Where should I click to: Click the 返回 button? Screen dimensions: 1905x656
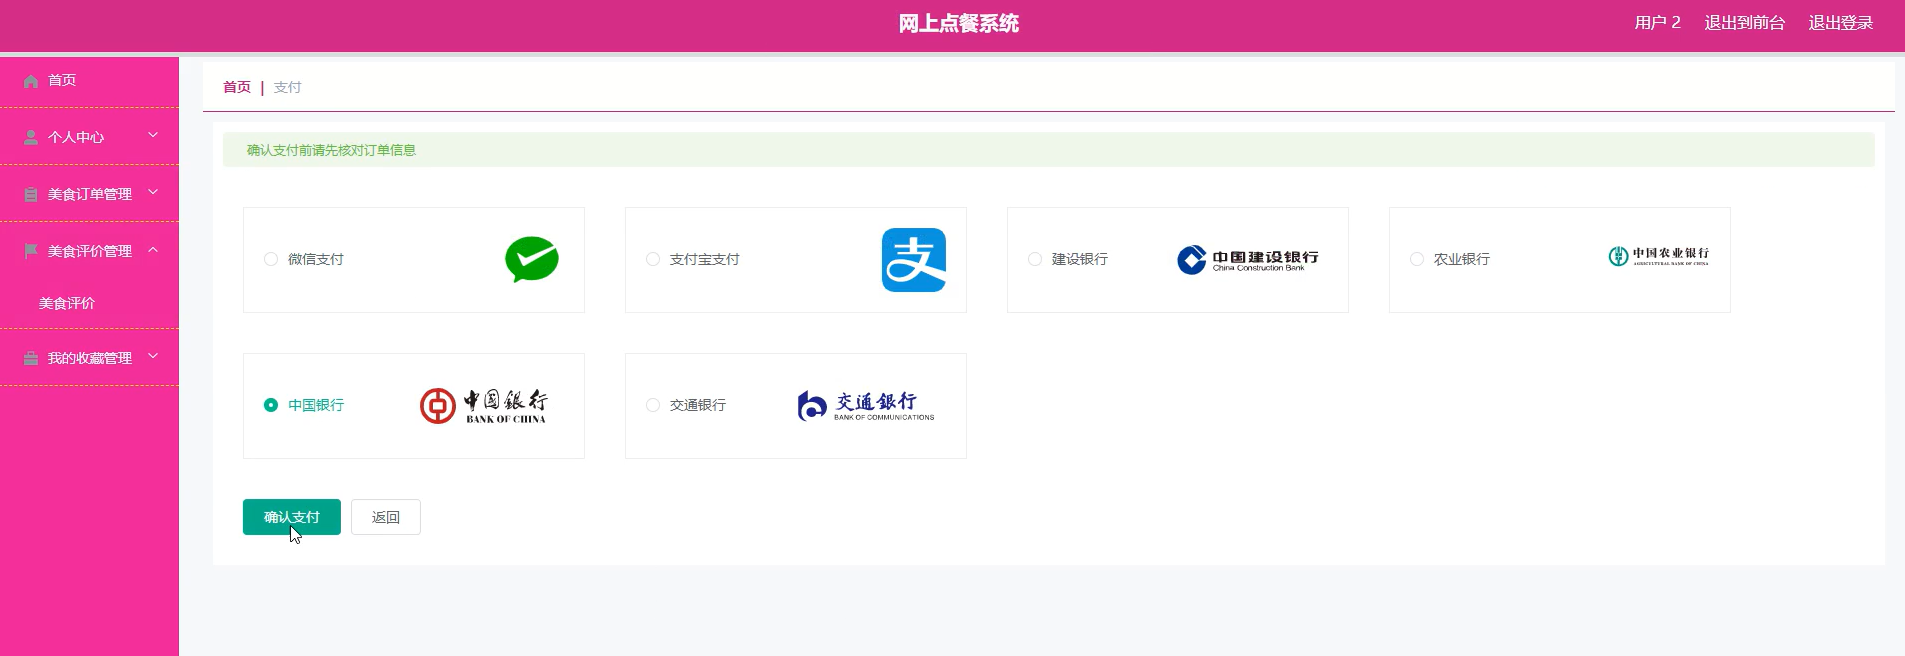pos(386,517)
